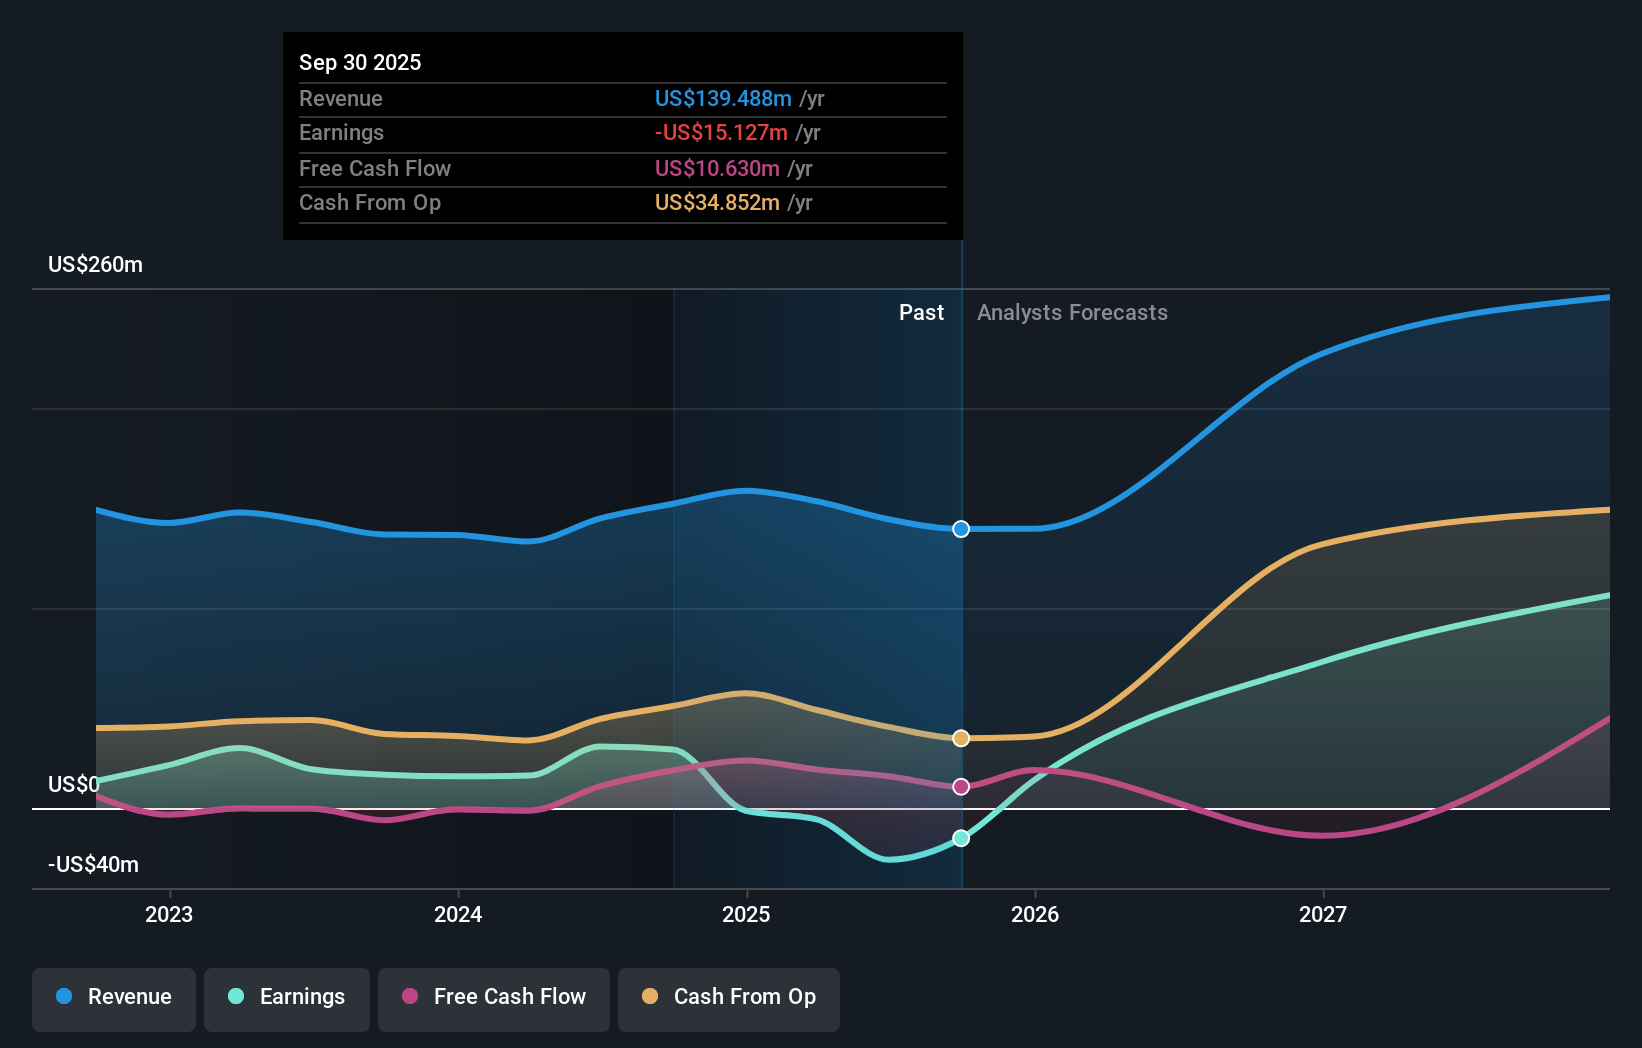Open the US$139.488m Revenue value link
The image size is (1642, 1048).
[x=723, y=99]
